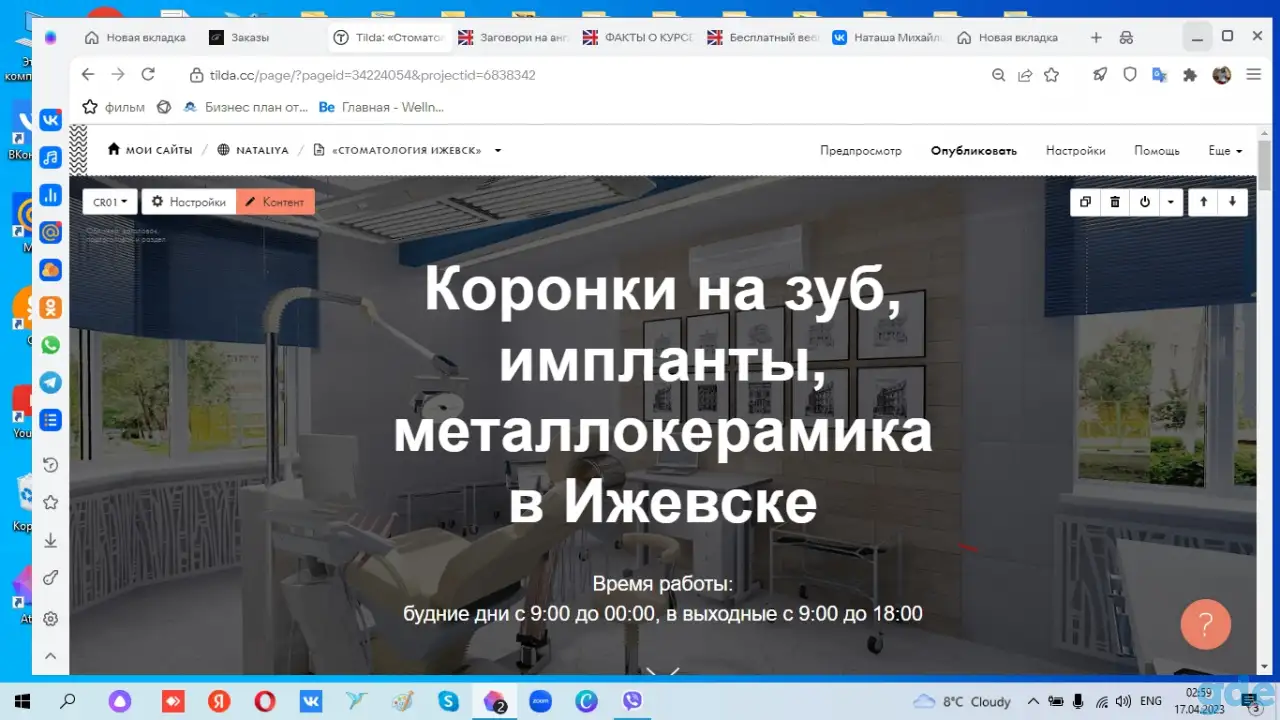Click the scroll-down chevron on the cover

[x=663, y=672]
